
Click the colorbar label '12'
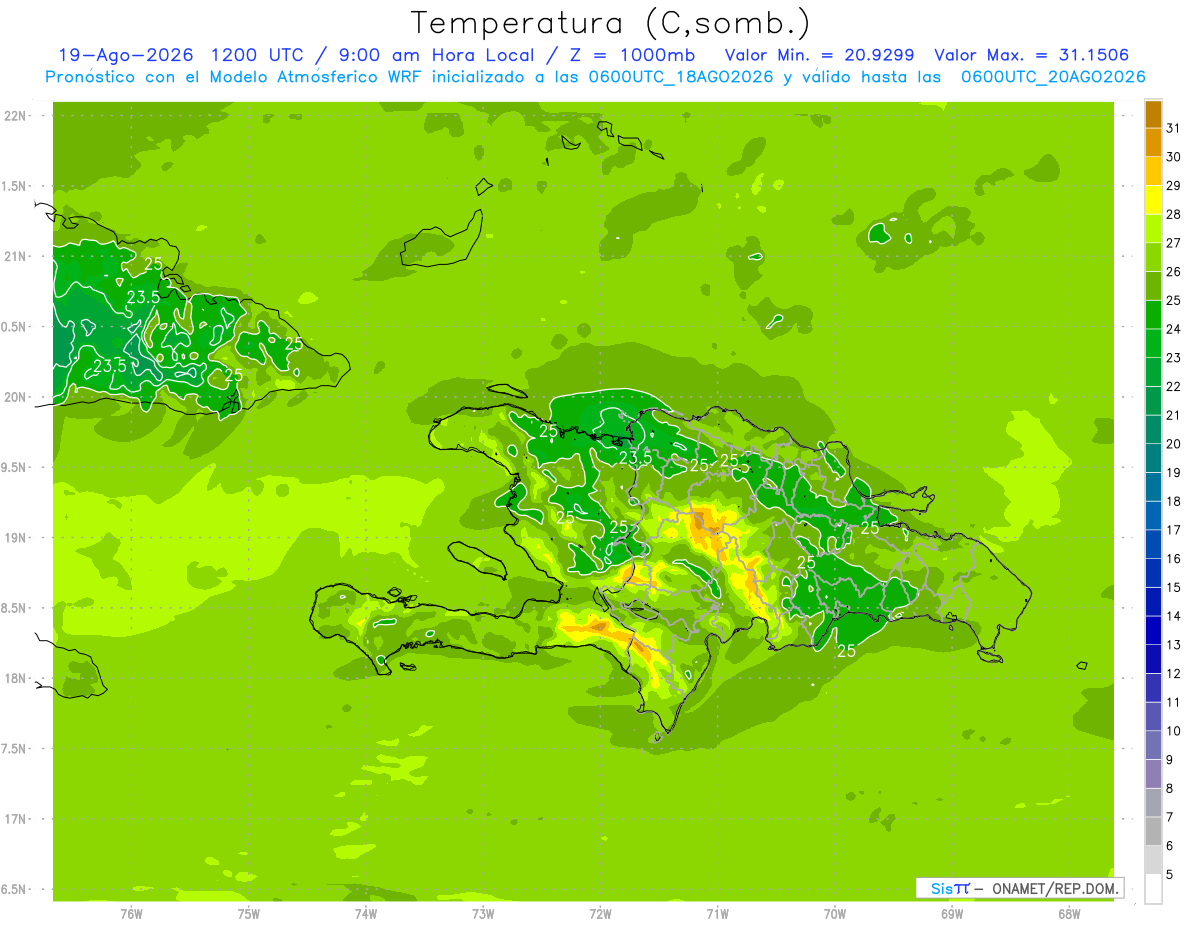tap(1174, 674)
